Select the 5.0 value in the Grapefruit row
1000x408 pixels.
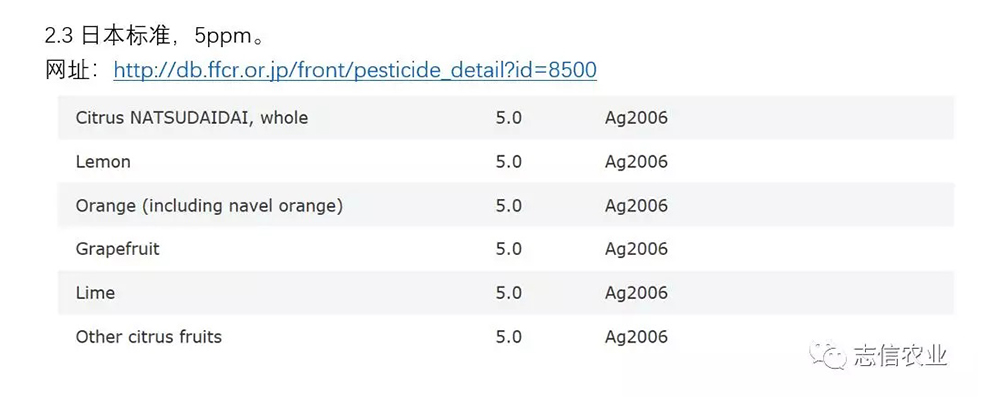(x=509, y=249)
